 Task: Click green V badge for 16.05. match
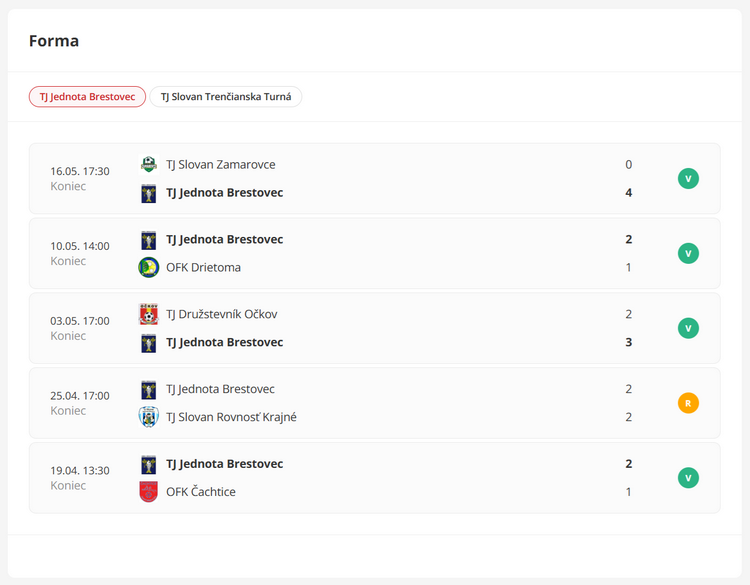click(688, 179)
